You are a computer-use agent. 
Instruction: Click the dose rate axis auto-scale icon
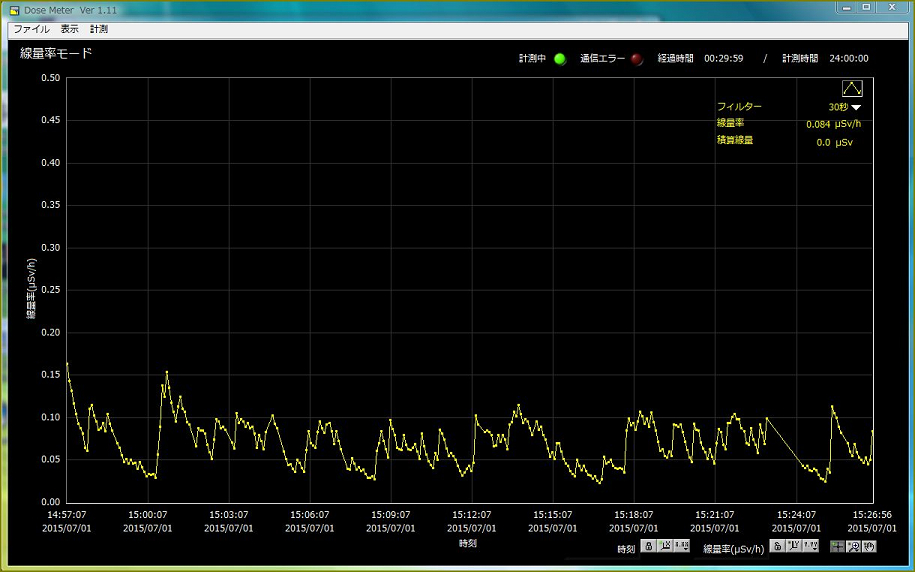[794, 546]
